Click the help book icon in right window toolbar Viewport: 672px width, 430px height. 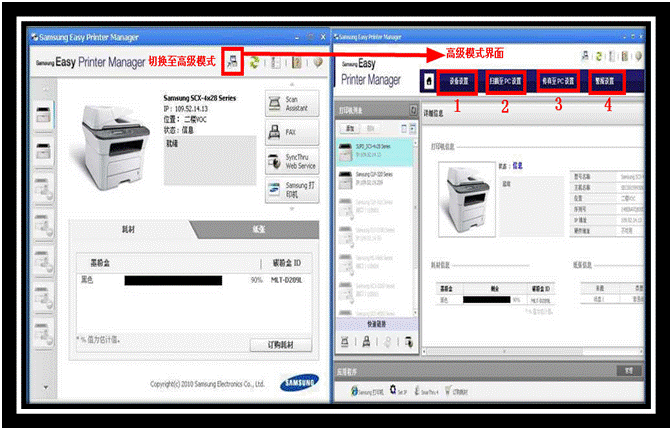pos(625,56)
